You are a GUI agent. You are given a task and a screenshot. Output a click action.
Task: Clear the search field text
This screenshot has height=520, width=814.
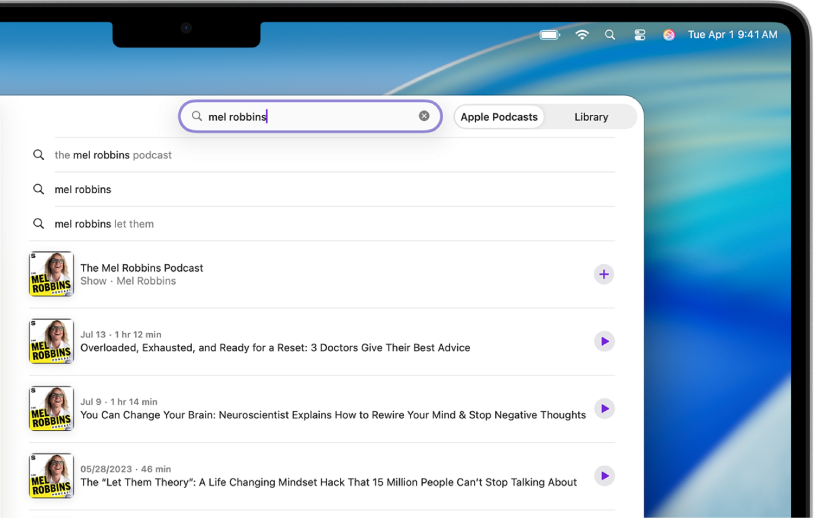424,116
